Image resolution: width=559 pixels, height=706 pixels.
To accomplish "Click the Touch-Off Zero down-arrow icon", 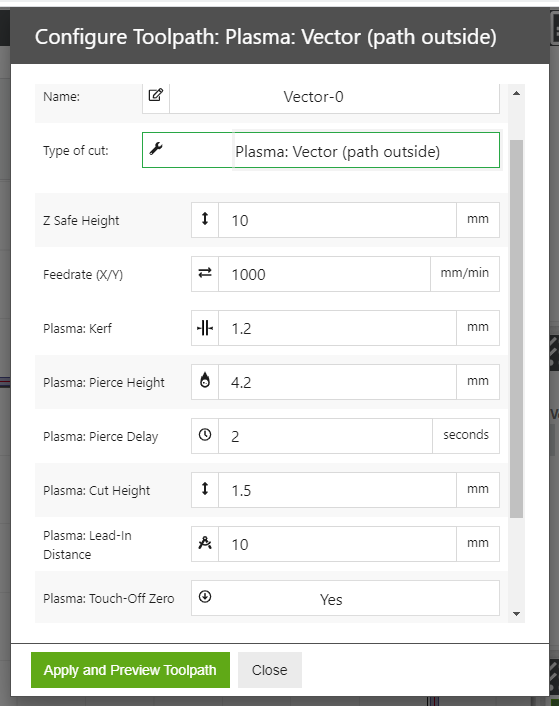I will point(205,597).
